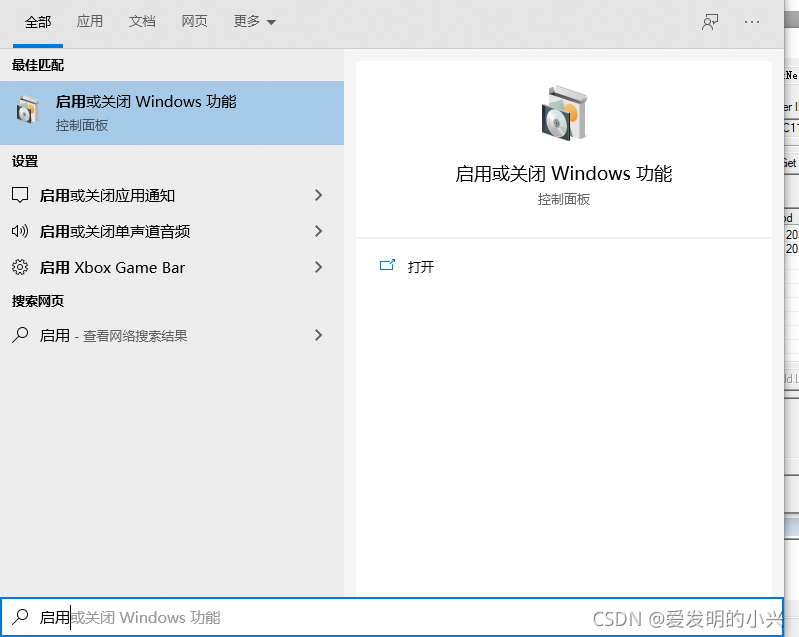
Task: Switch to the 全部 tab
Action: (38, 22)
